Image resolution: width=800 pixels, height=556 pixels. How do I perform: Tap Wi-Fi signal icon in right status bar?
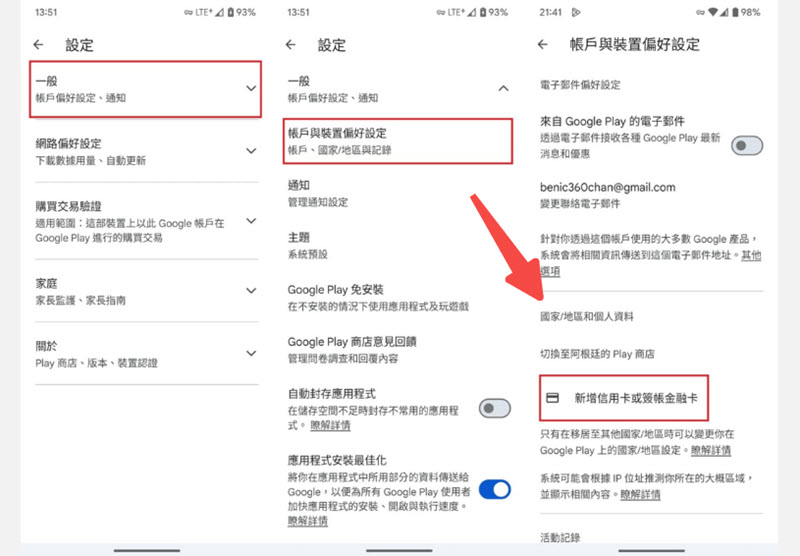pyautogui.click(x=713, y=12)
